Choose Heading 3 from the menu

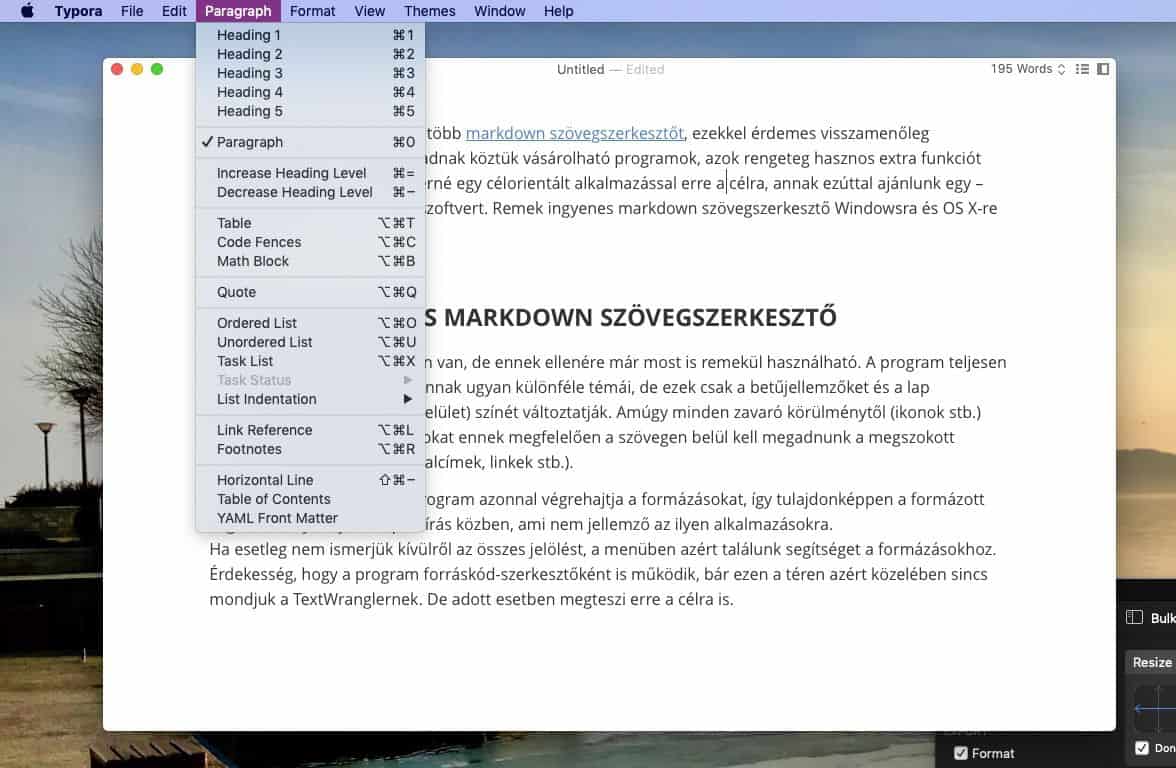tap(310, 73)
